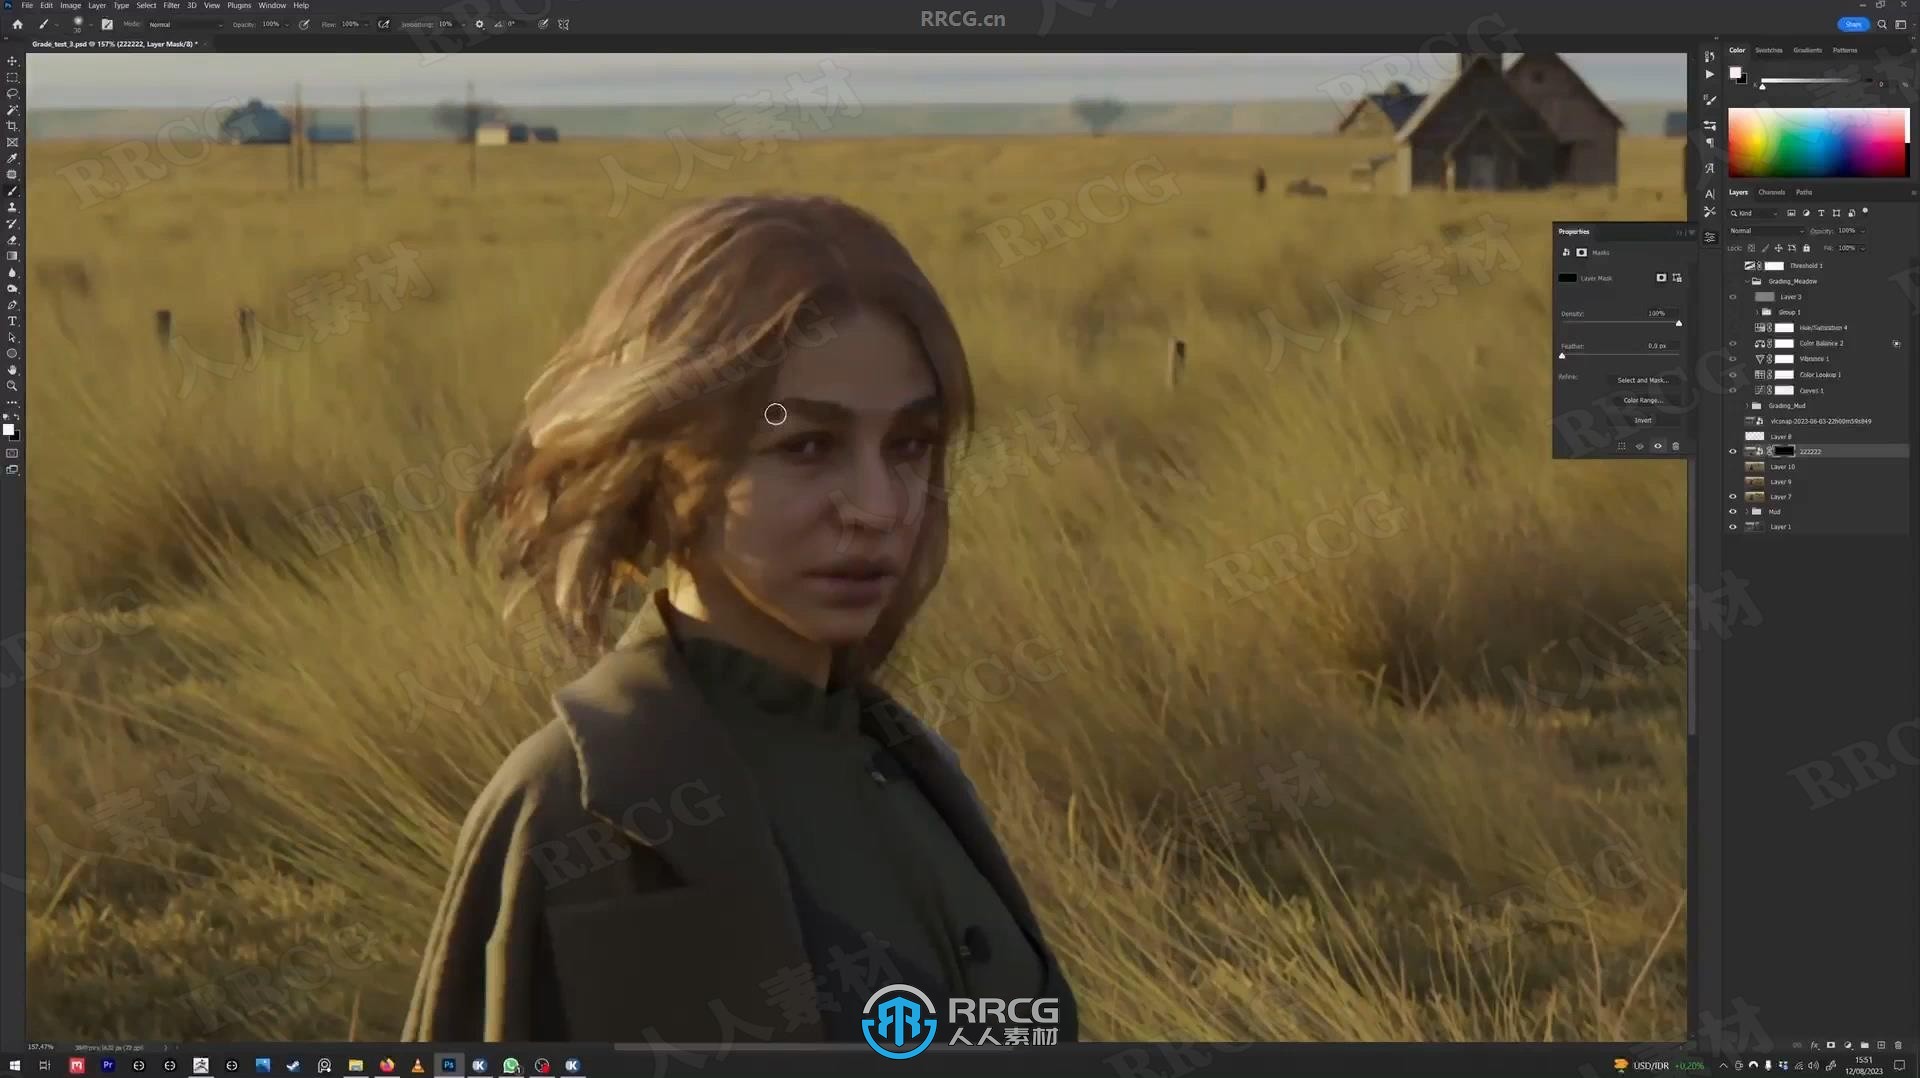
Task: Open the Windows Start menu
Action: (14, 1065)
